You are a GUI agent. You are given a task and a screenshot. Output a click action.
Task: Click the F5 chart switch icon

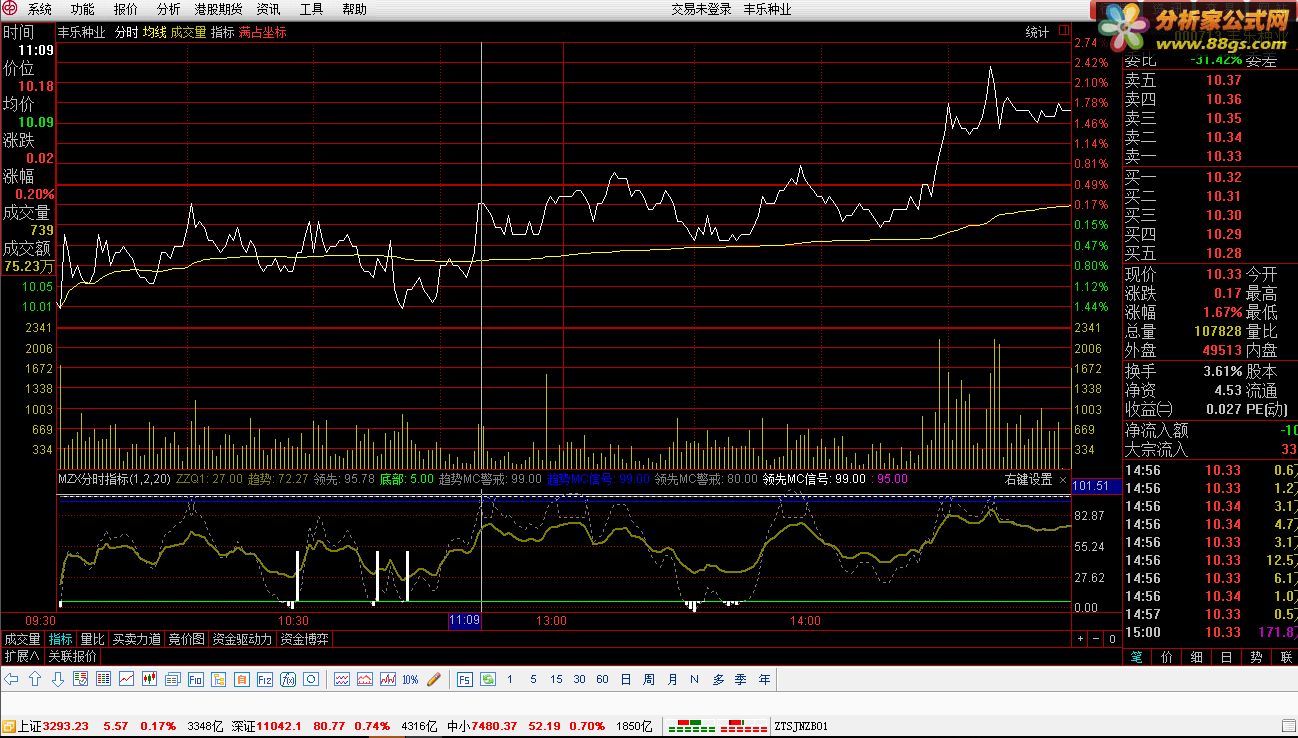465,679
